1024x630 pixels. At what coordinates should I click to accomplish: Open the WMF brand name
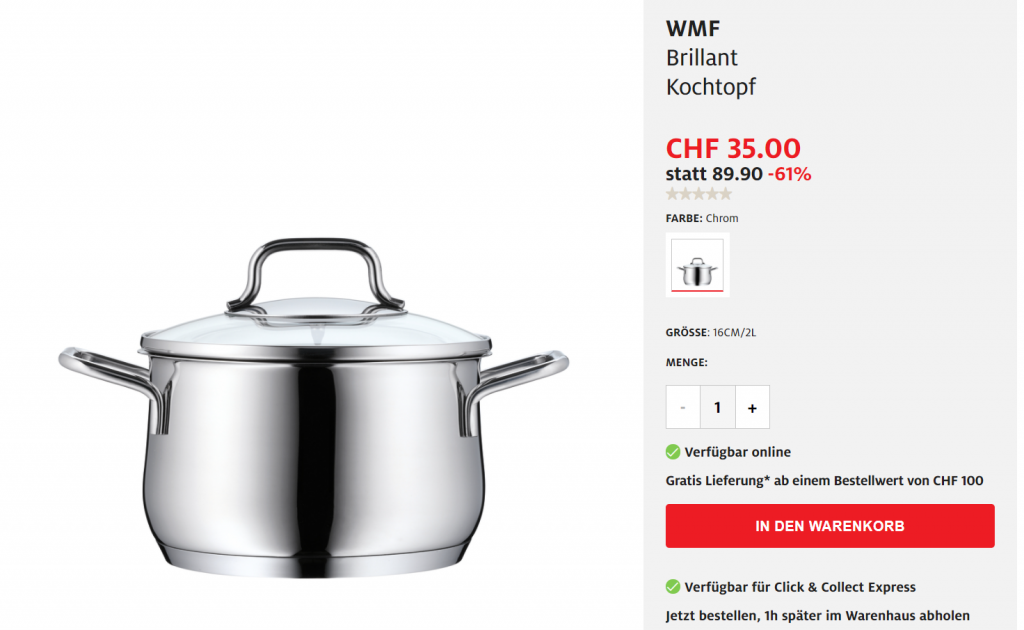(693, 29)
